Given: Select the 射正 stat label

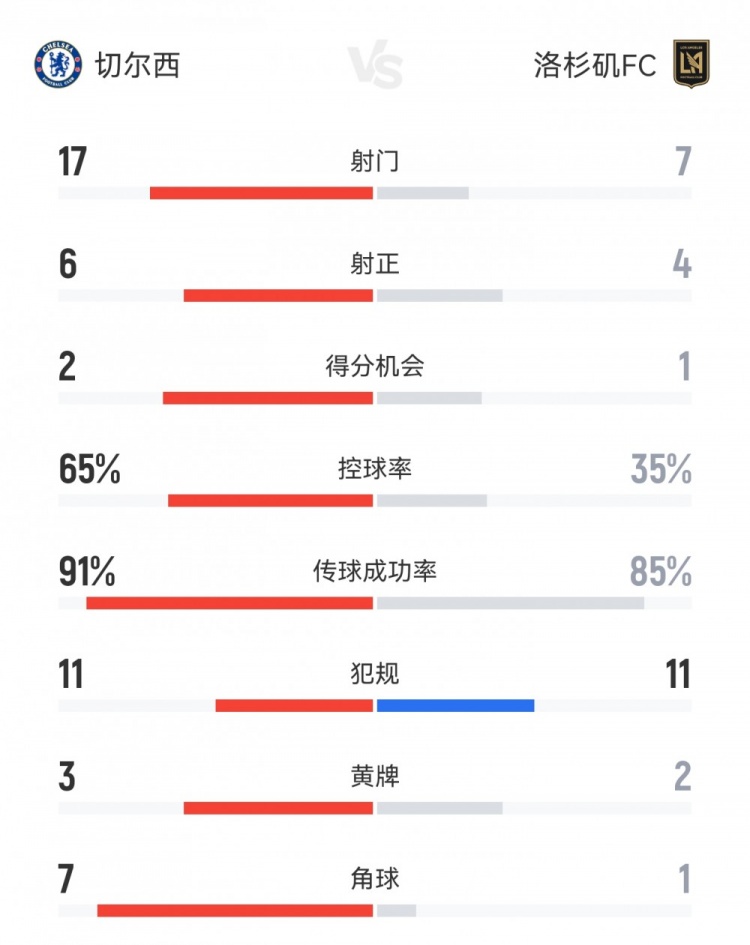Looking at the screenshot, I should [375, 264].
